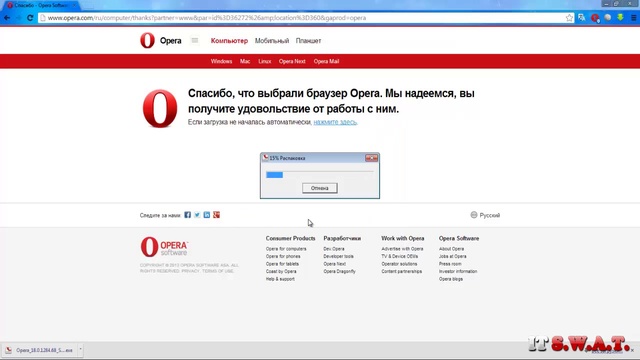
Task: Close the Распаковка dialog
Action: (371, 158)
